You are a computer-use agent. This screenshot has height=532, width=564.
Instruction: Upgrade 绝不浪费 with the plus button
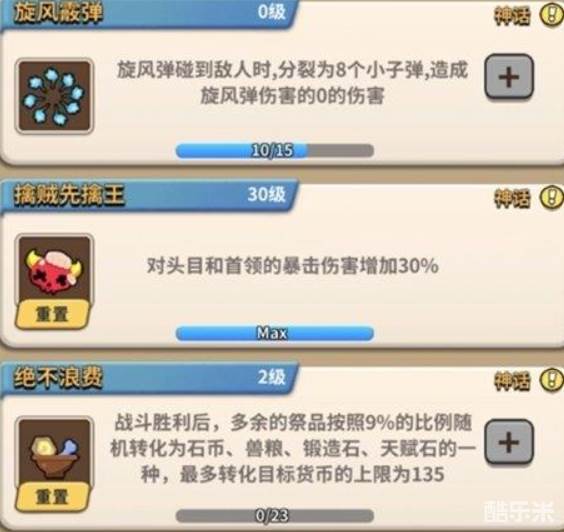(509, 442)
